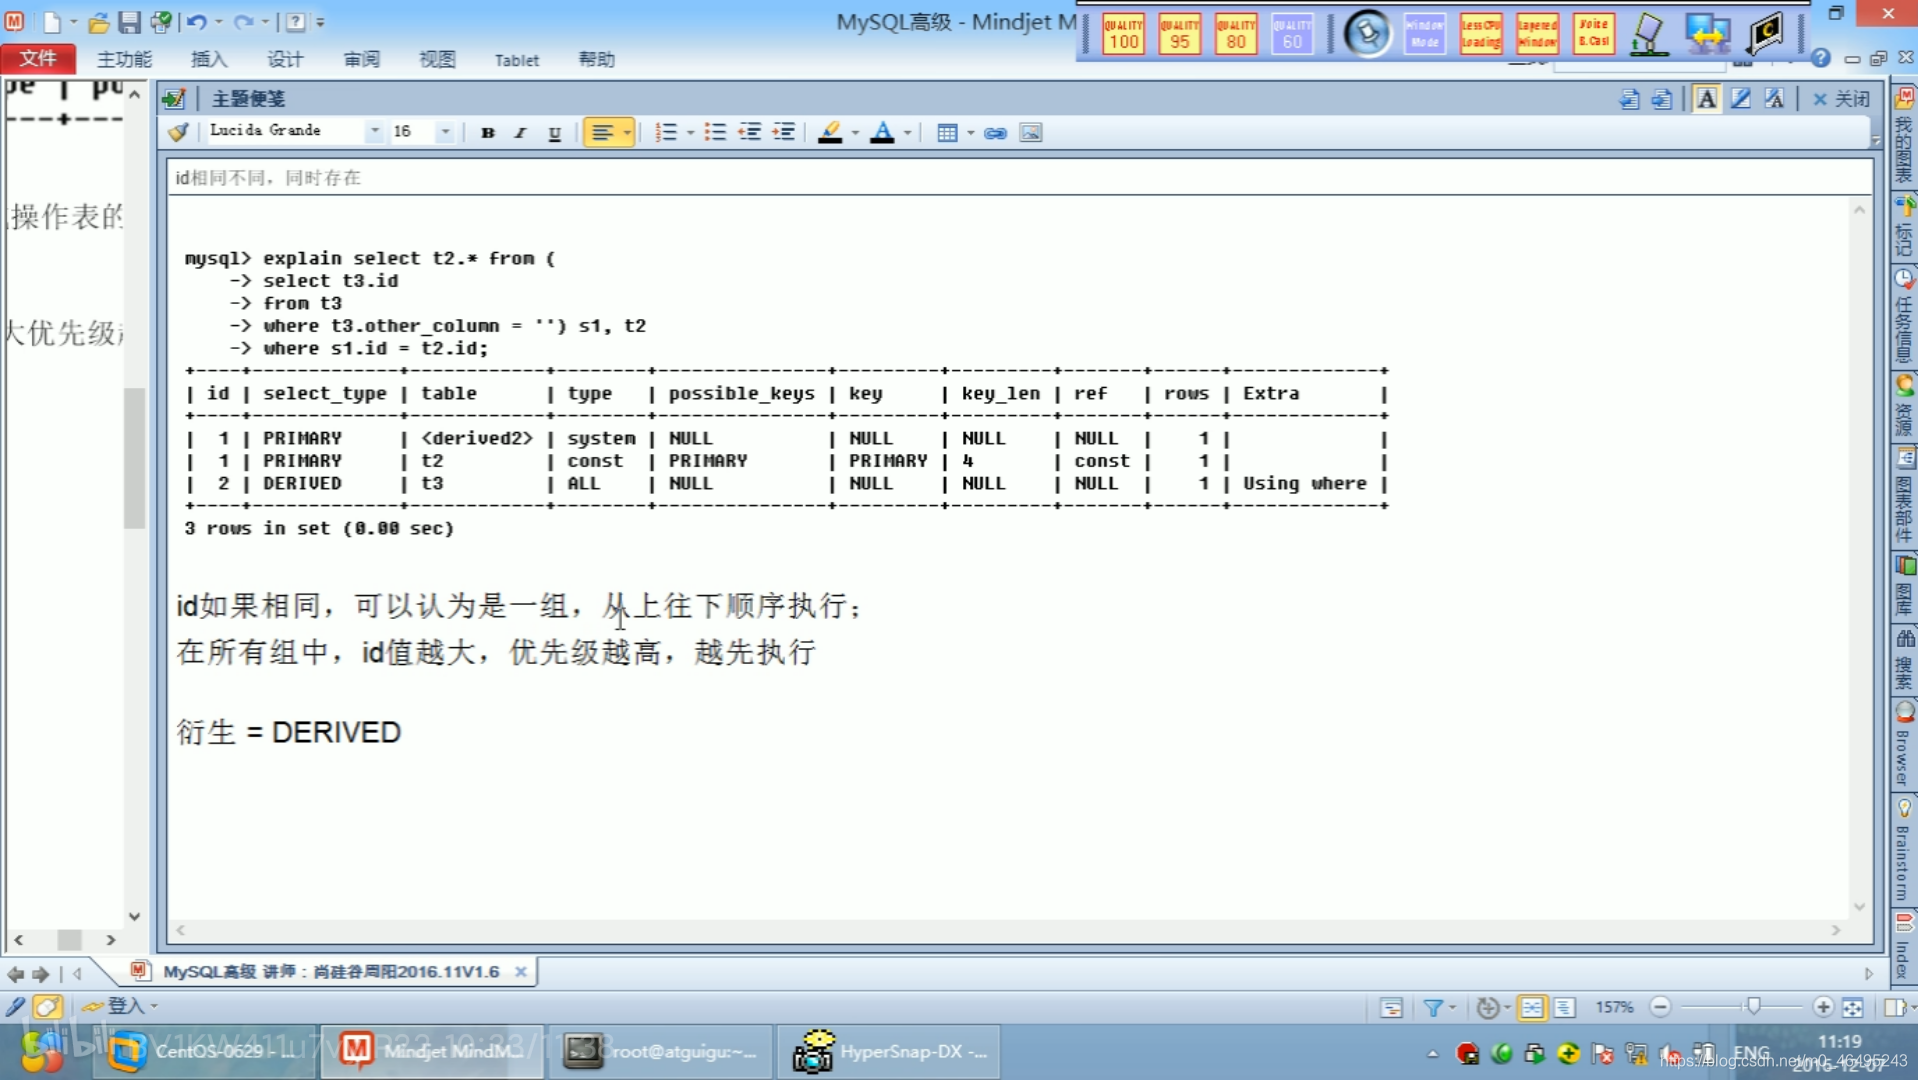This screenshot has width=1918, height=1080.
Task: Click the previous topic note icon
Action: (x=1629, y=98)
